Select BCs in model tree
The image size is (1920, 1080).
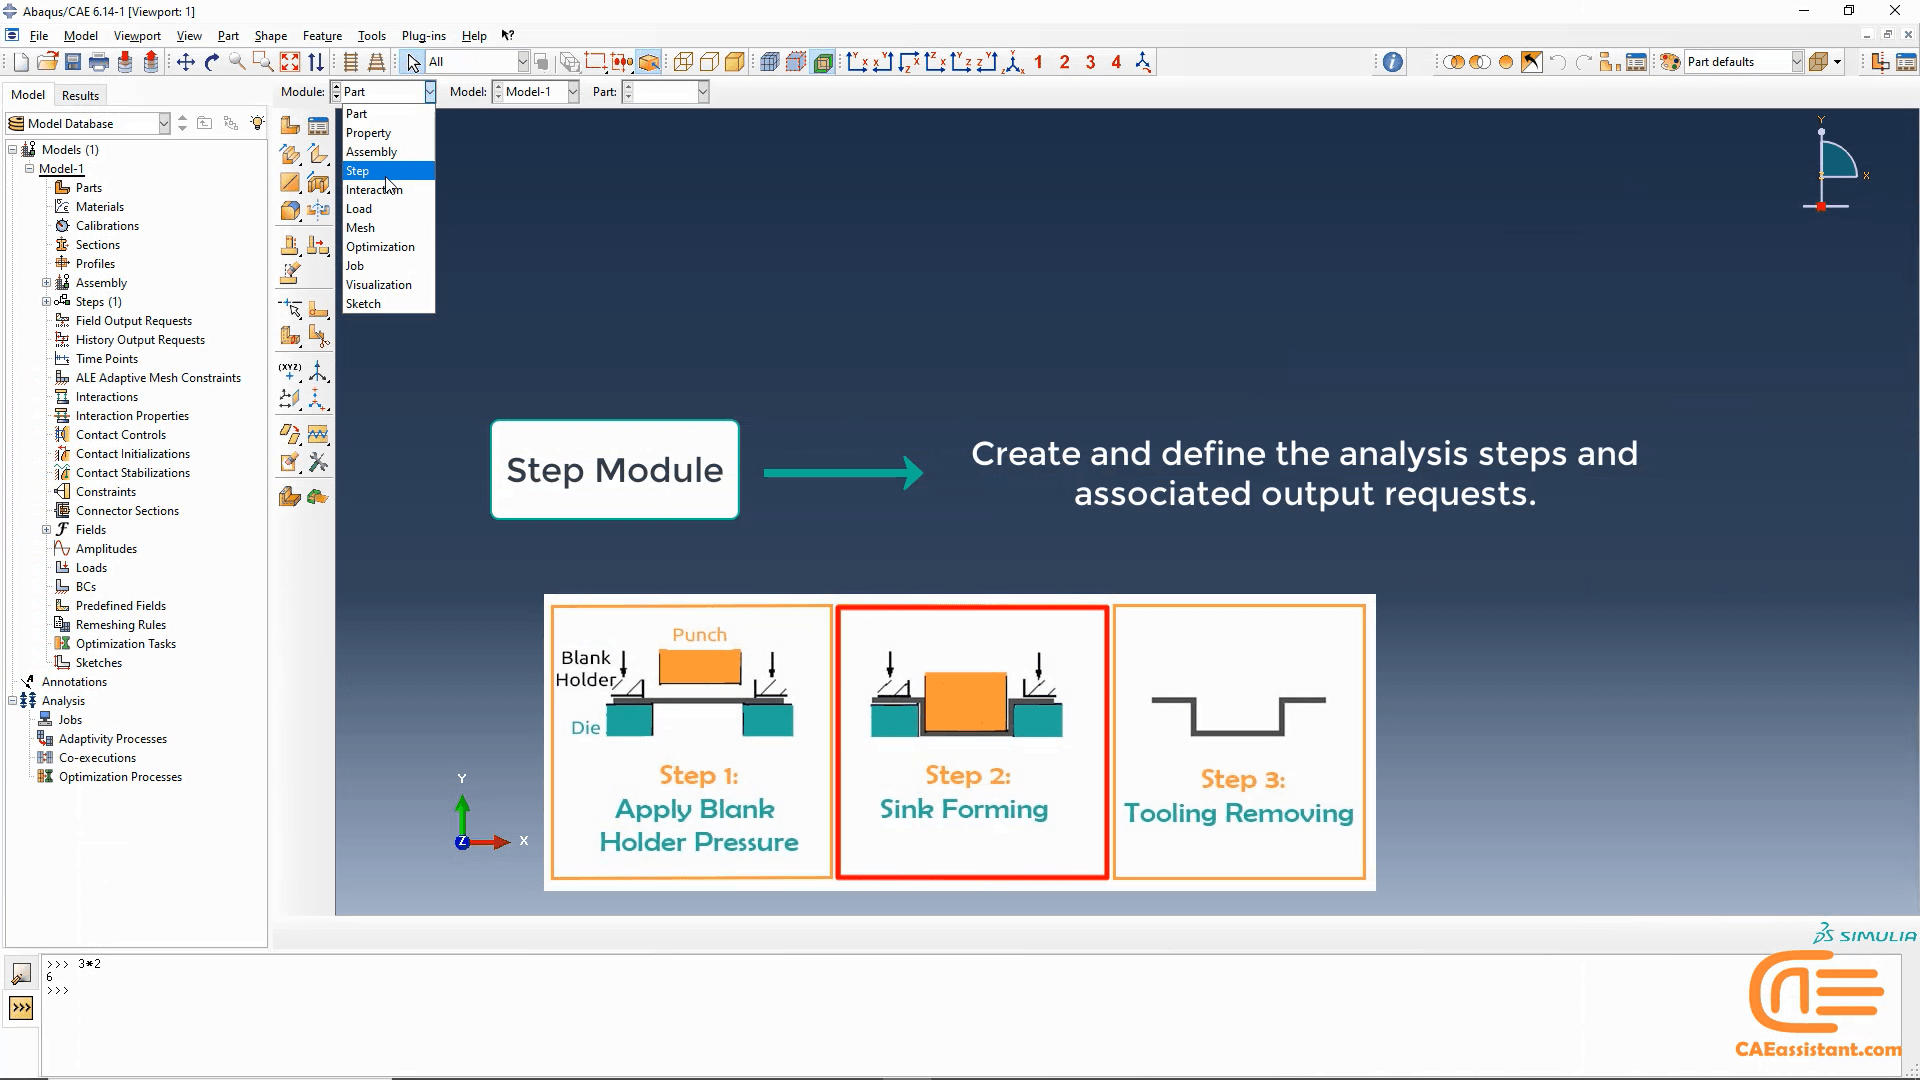click(x=86, y=587)
